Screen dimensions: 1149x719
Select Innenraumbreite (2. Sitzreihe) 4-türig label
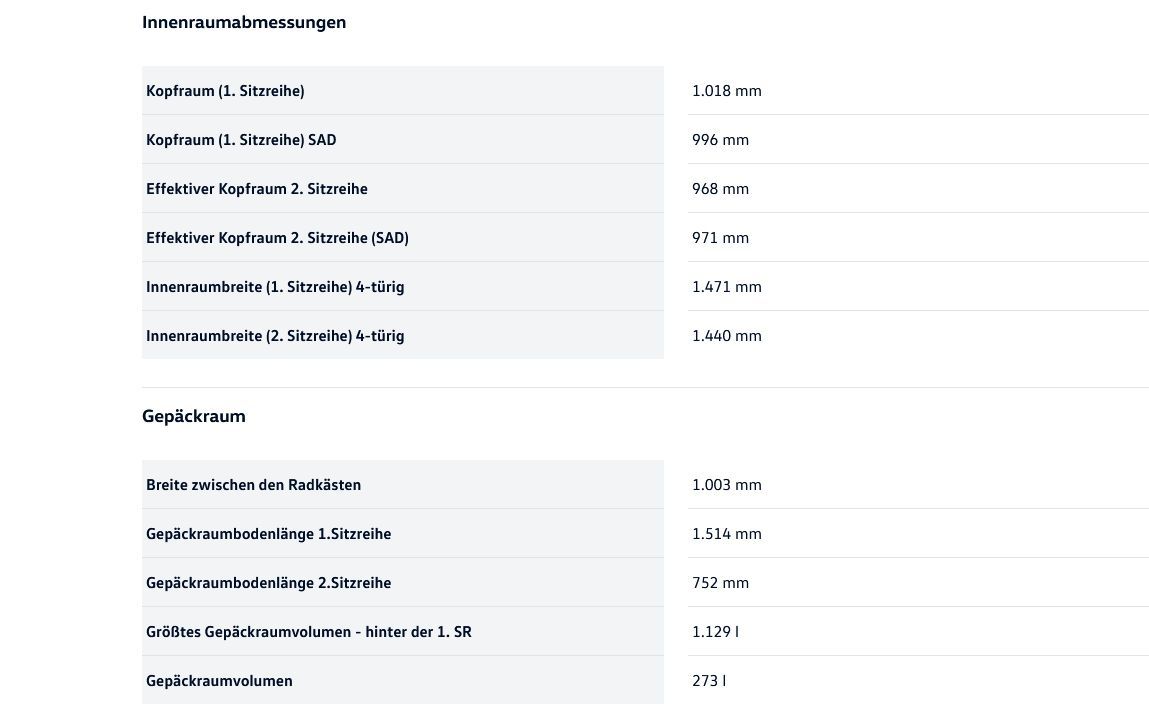(x=275, y=336)
